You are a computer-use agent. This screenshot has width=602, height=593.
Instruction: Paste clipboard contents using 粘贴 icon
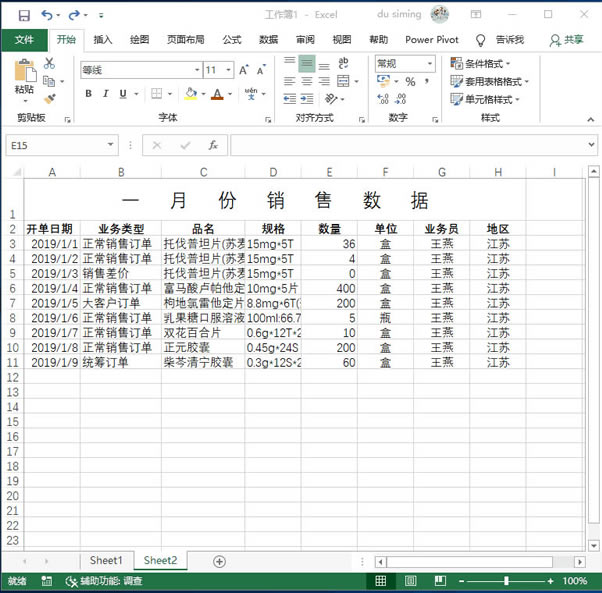[25, 72]
